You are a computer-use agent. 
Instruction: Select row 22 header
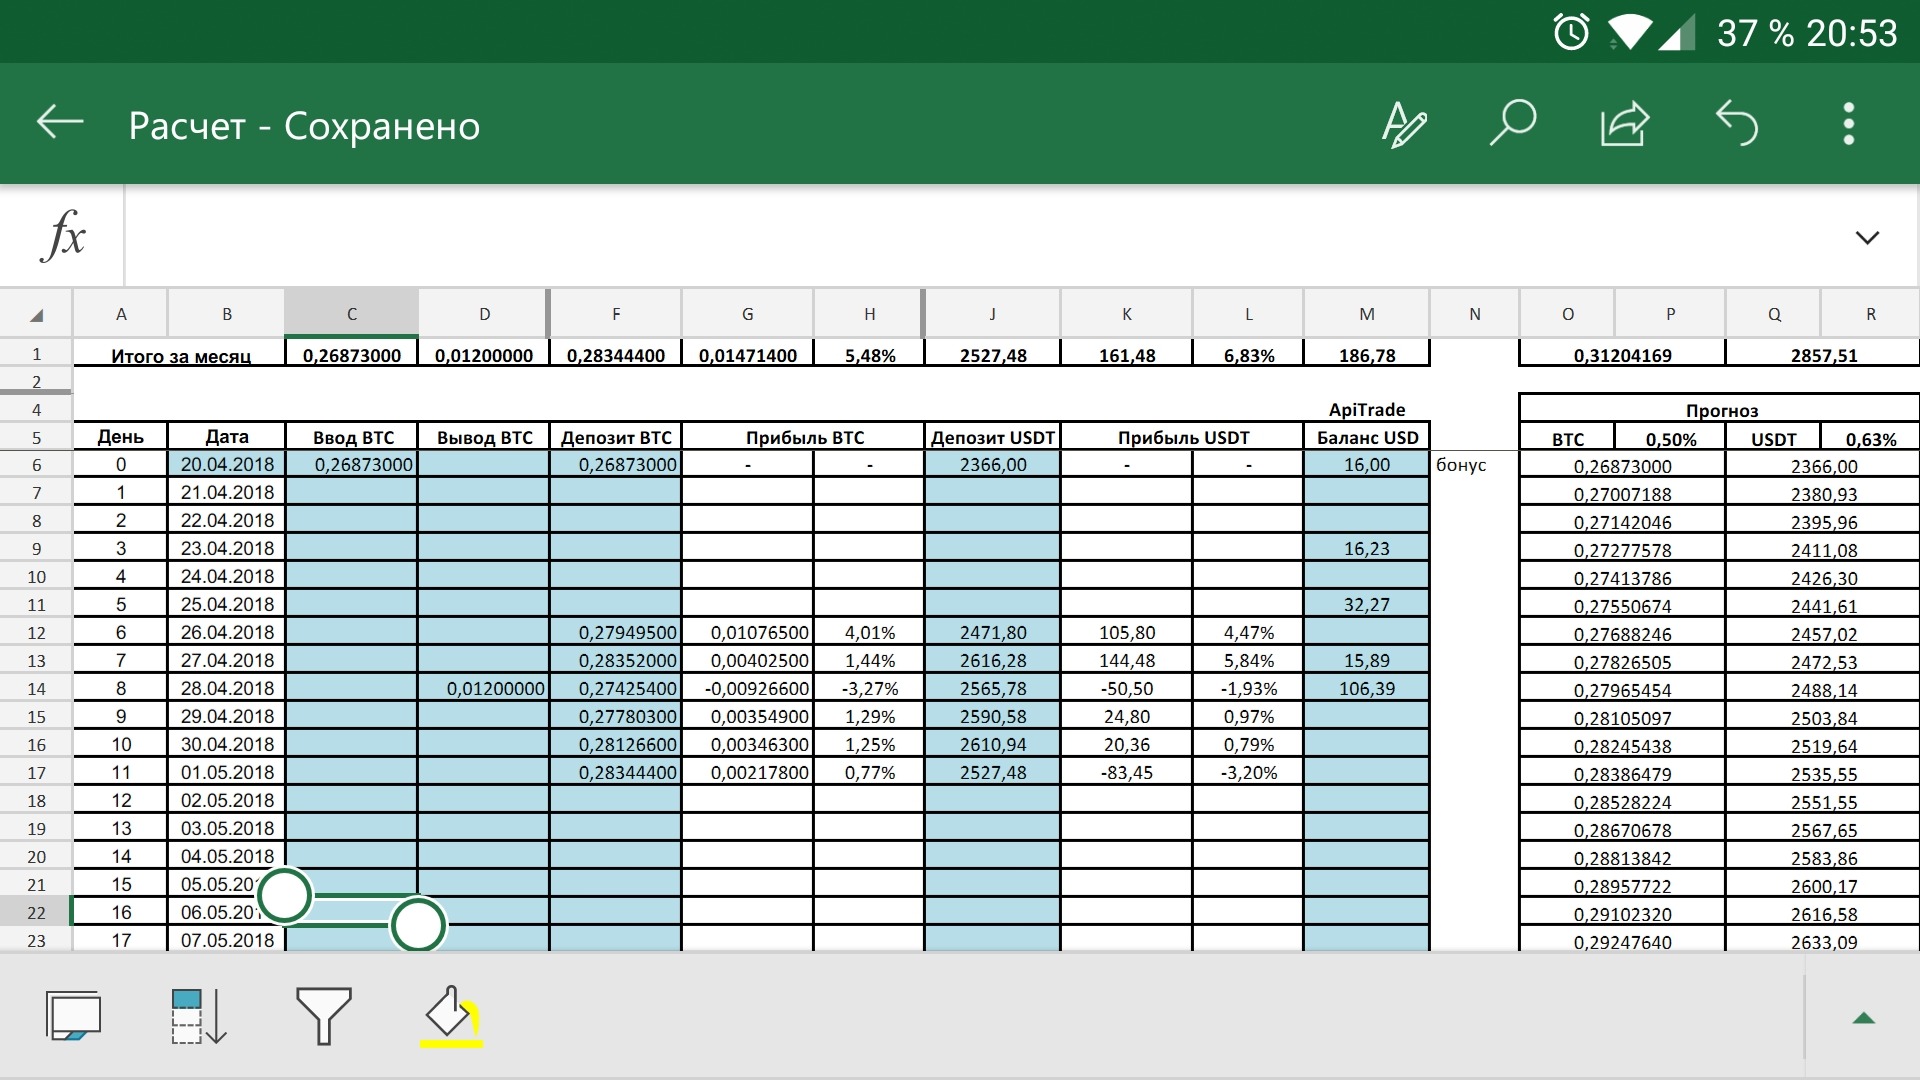(37, 912)
